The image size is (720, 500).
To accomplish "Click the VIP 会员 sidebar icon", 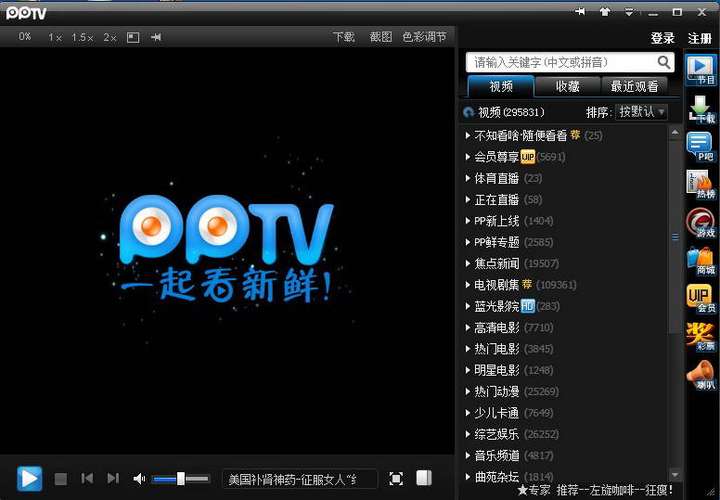I will (701, 299).
